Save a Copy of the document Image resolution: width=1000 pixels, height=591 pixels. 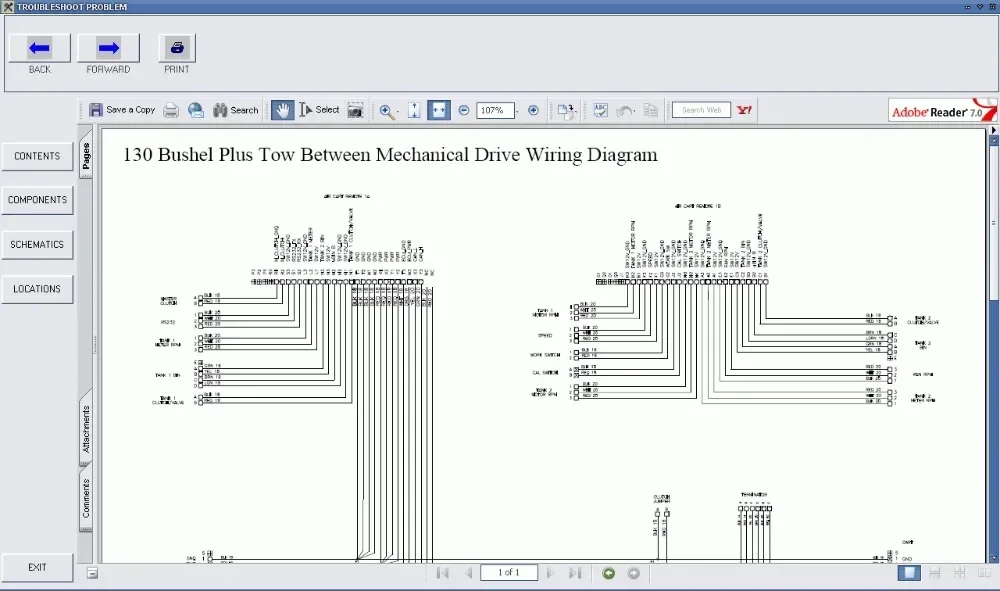[122, 110]
